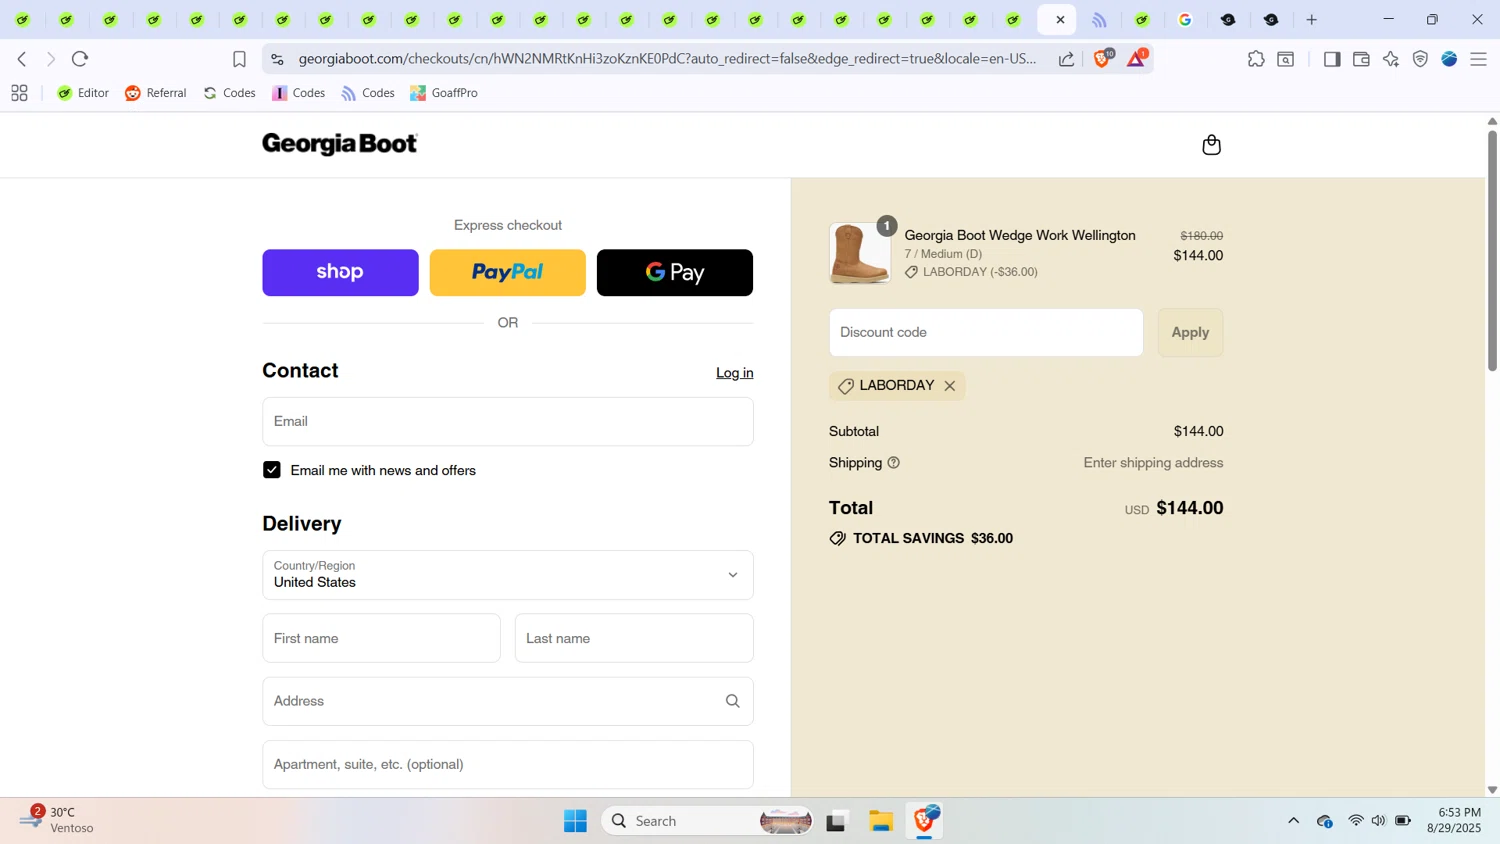Click the page vertical scrollbar

[x=1492, y=250]
